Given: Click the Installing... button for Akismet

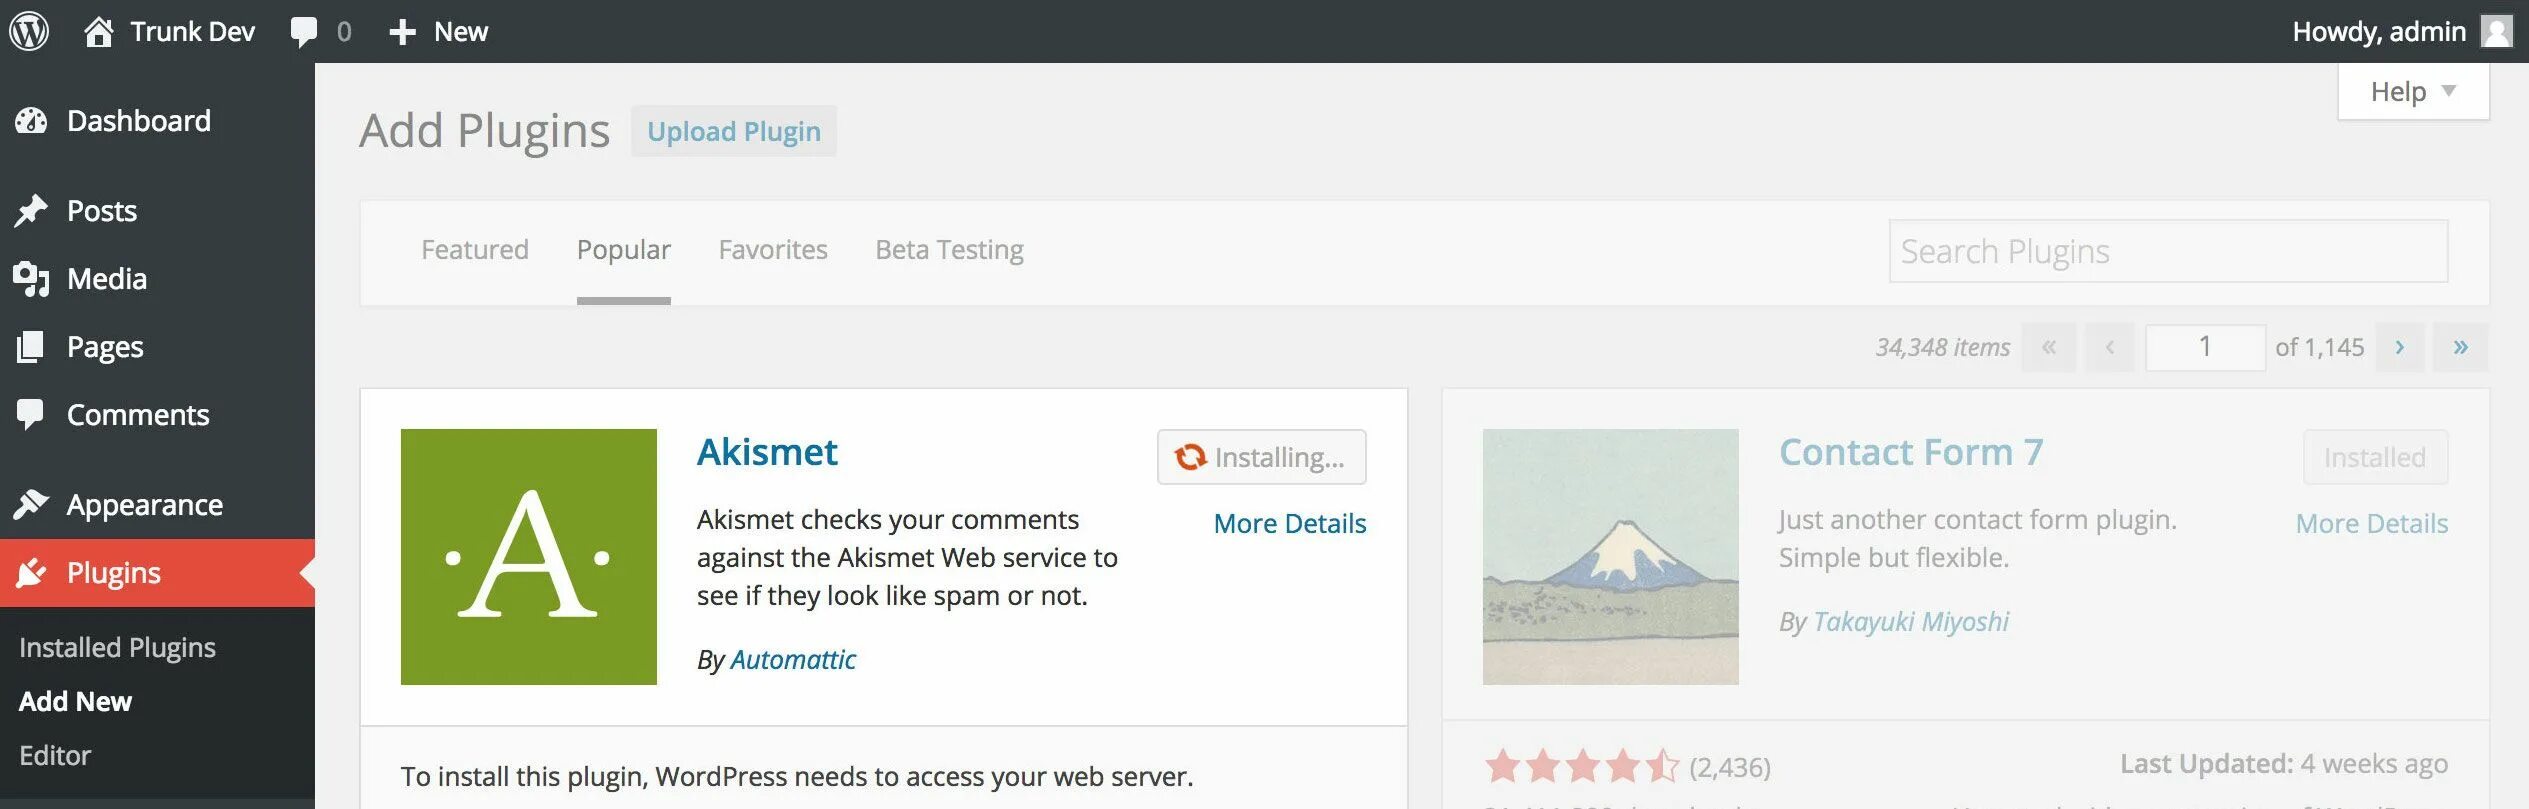Looking at the screenshot, I should click(x=1262, y=457).
